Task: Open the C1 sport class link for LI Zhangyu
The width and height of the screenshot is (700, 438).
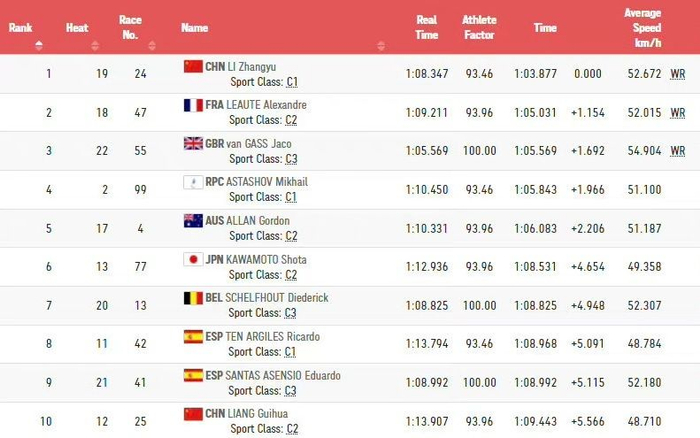Action: (291, 81)
